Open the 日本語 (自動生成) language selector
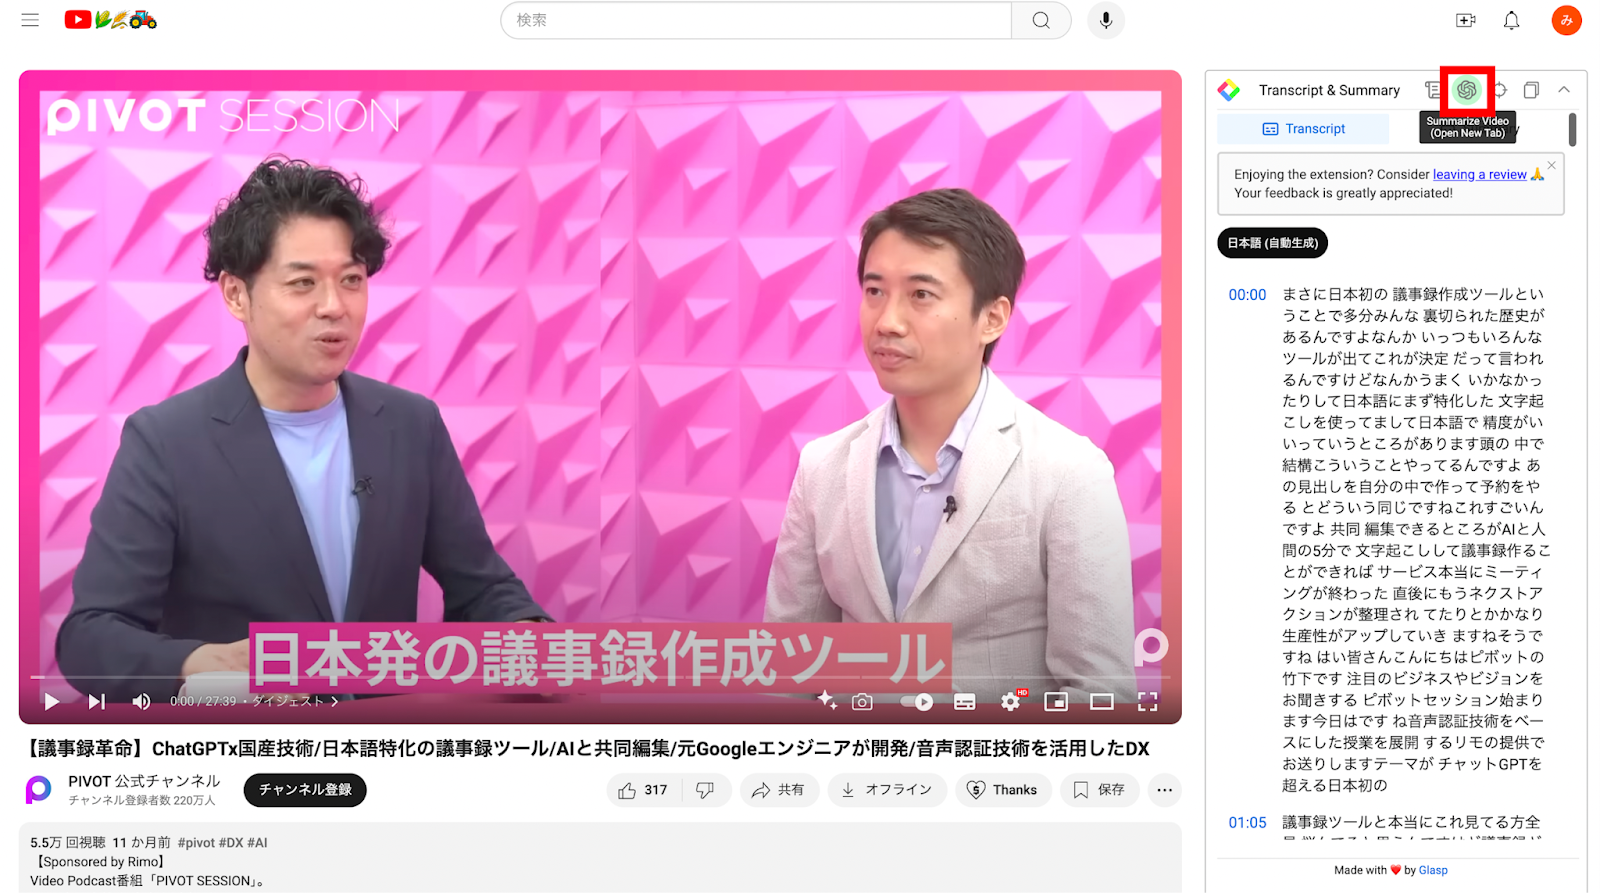Image resolution: width=1600 pixels, height=893 pixels. 1272,243
